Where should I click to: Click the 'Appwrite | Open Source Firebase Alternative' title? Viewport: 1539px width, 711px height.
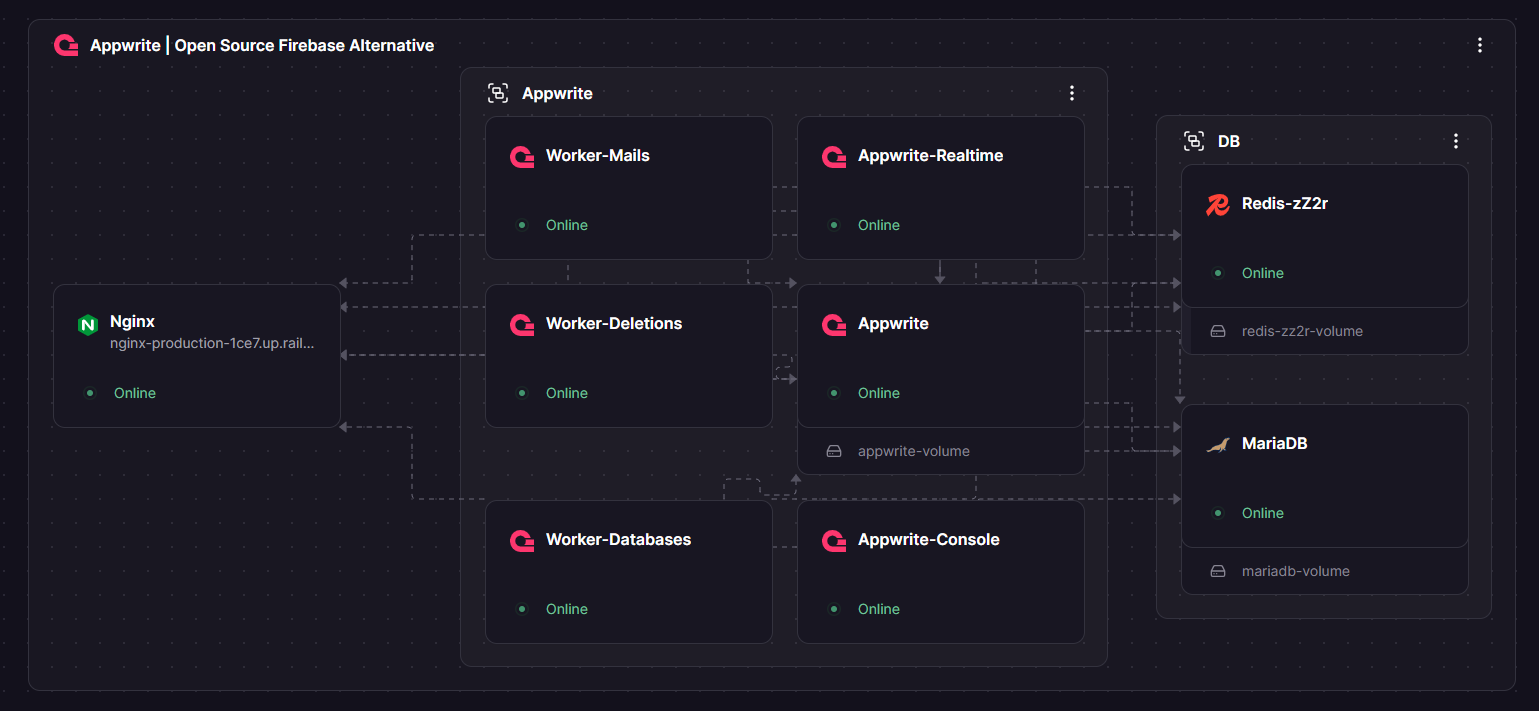coord(262,45)
